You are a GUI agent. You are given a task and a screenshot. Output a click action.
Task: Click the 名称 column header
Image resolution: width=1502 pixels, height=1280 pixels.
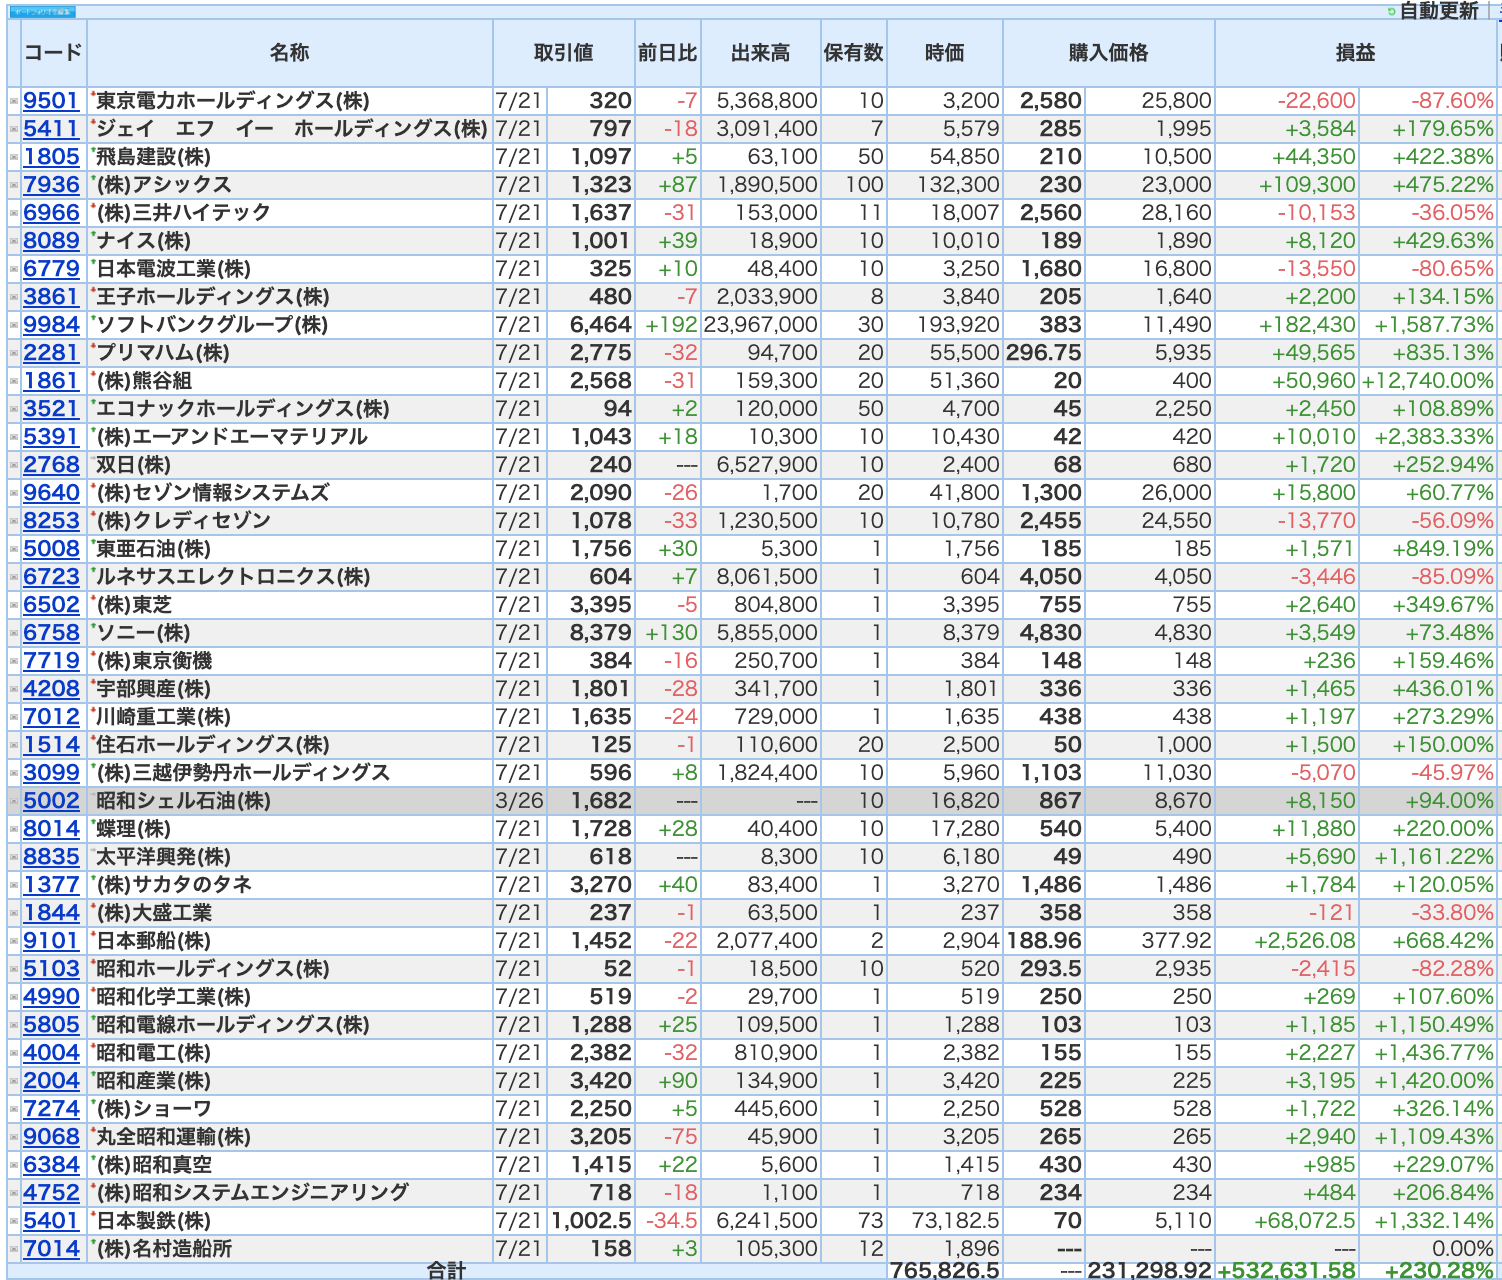[x=290, y=53]
